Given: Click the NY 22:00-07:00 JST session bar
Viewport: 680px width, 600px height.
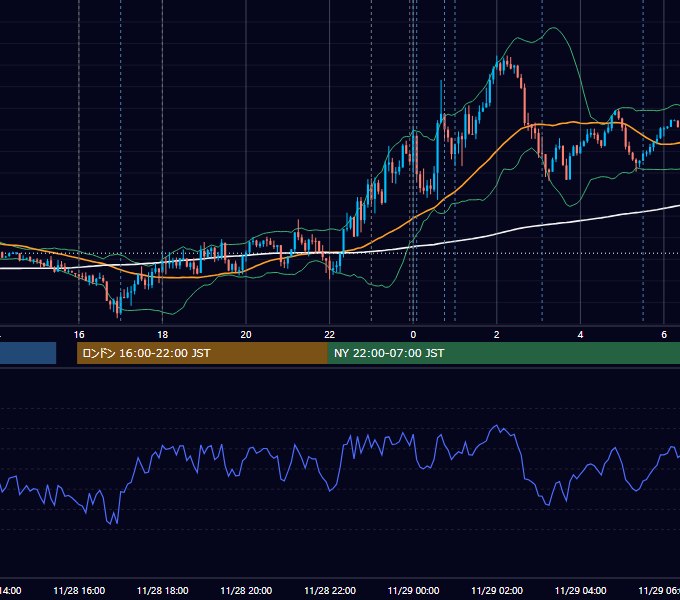Looking at the screenshot, I should (x=503, y=353).
